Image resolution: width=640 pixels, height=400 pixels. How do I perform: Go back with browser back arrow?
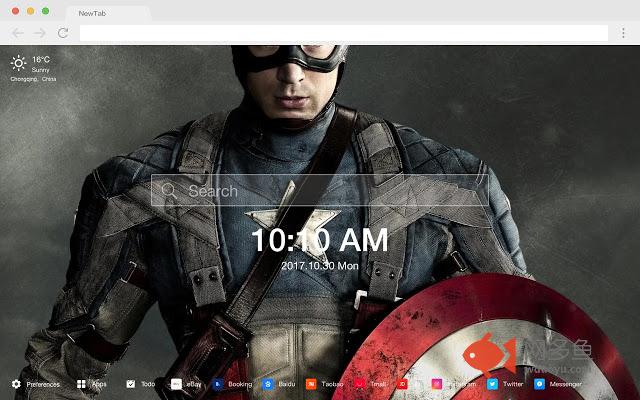pos(18,33)
